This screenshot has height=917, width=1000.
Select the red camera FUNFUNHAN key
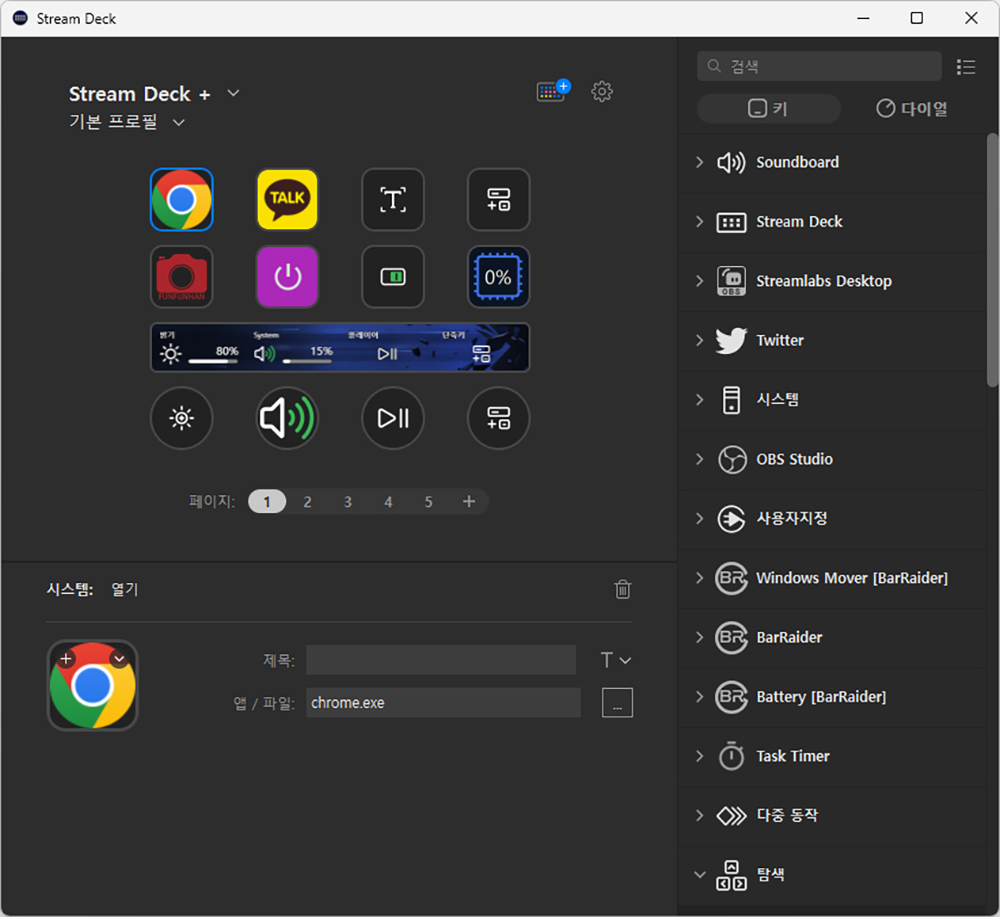coord(182,277)
